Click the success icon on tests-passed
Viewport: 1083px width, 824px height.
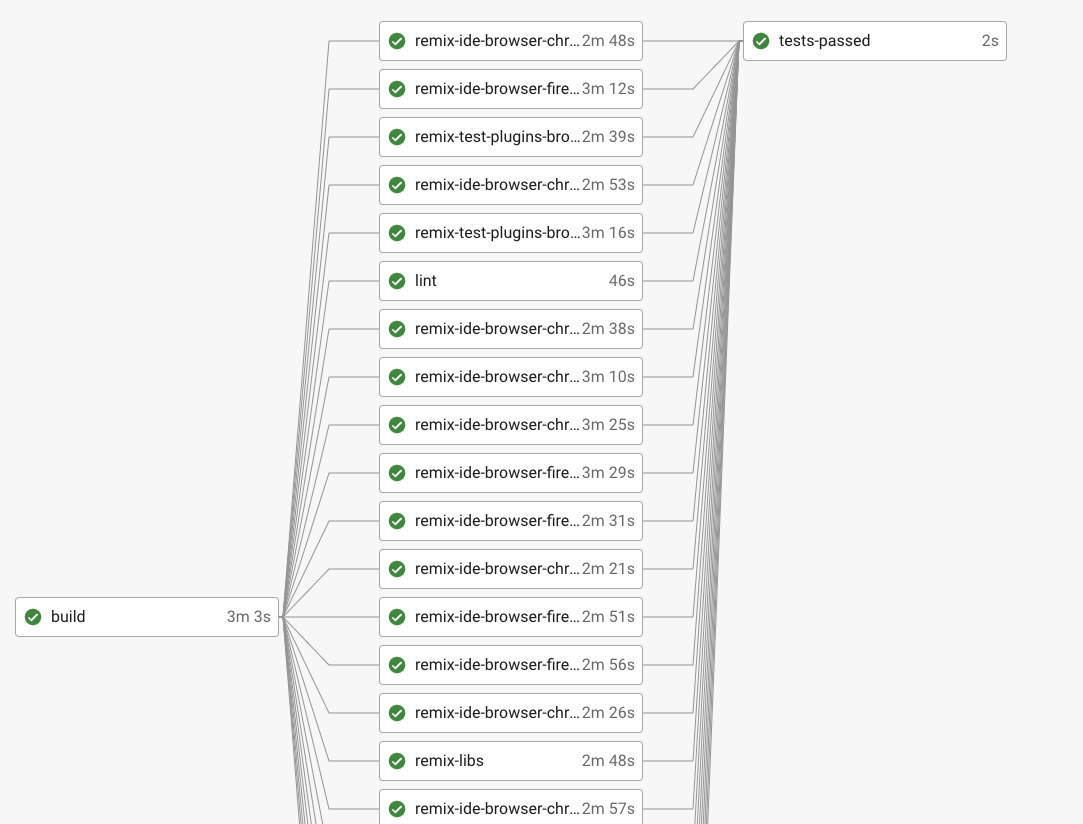coord(761,41)
